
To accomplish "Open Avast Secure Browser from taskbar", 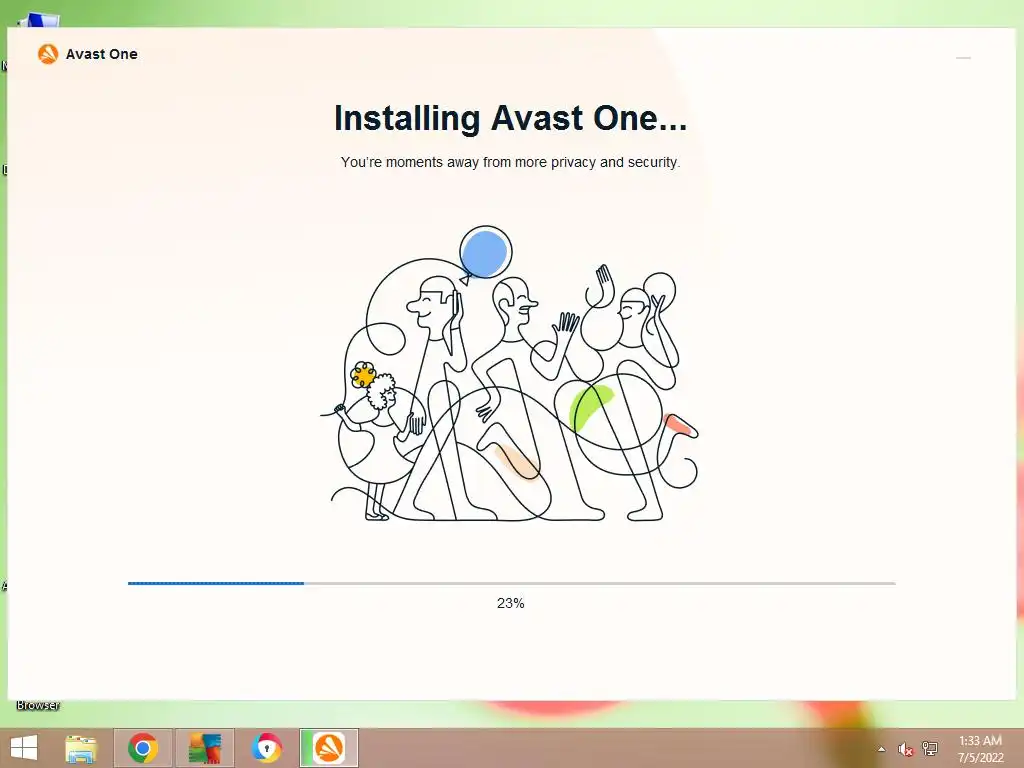I will pos(267,748).
